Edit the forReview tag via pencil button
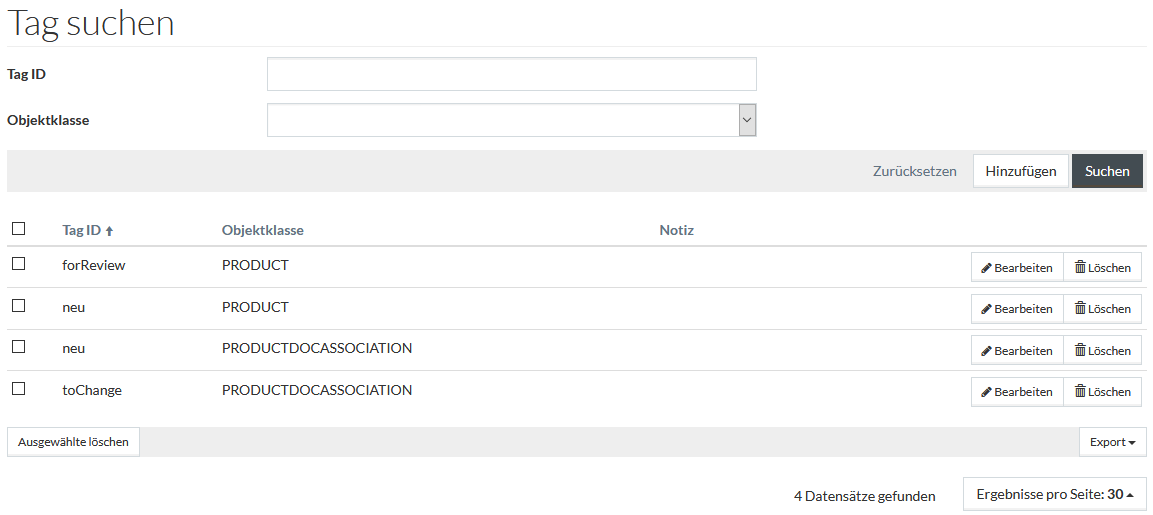 pos(1017,268)
